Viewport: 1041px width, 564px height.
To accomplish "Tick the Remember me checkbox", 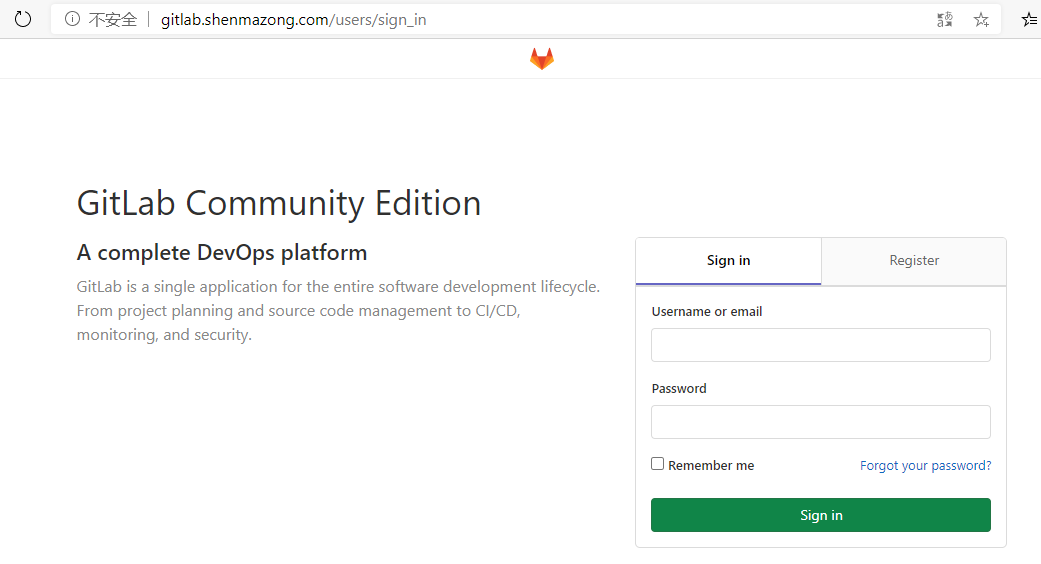I will click(x=657, y=464).
